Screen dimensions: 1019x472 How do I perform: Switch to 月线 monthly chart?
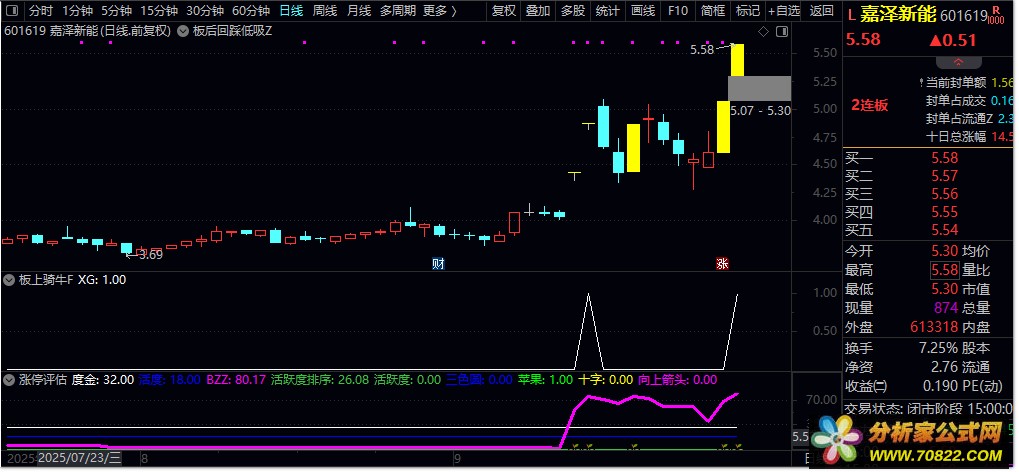[359, 11]
